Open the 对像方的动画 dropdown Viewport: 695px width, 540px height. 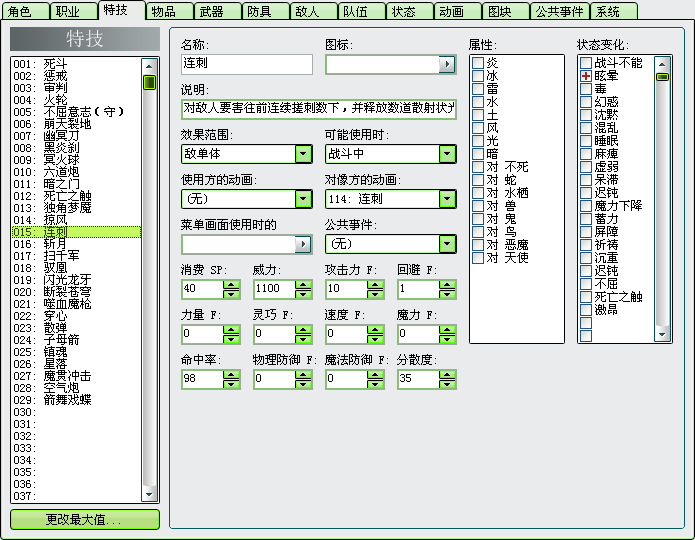coord(447,199)
